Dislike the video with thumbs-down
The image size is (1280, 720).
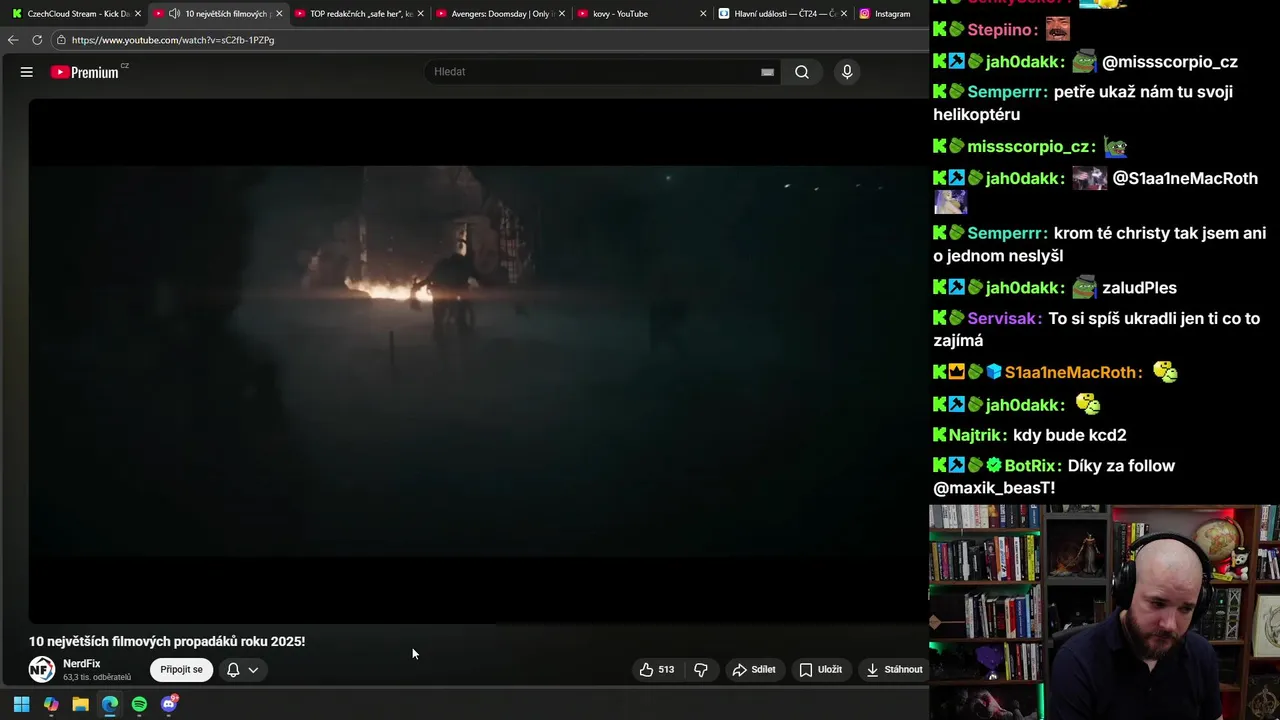click(x=701, y=670)
